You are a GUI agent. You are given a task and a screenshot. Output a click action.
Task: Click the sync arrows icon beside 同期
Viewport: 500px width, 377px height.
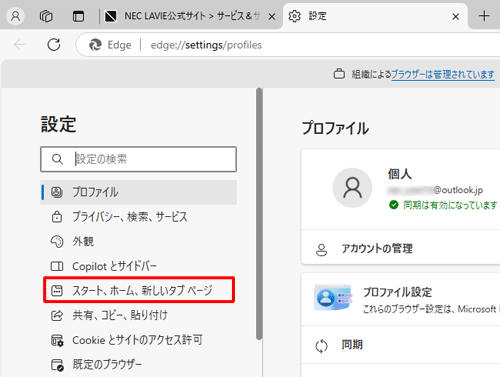click(x=321, y=346)
